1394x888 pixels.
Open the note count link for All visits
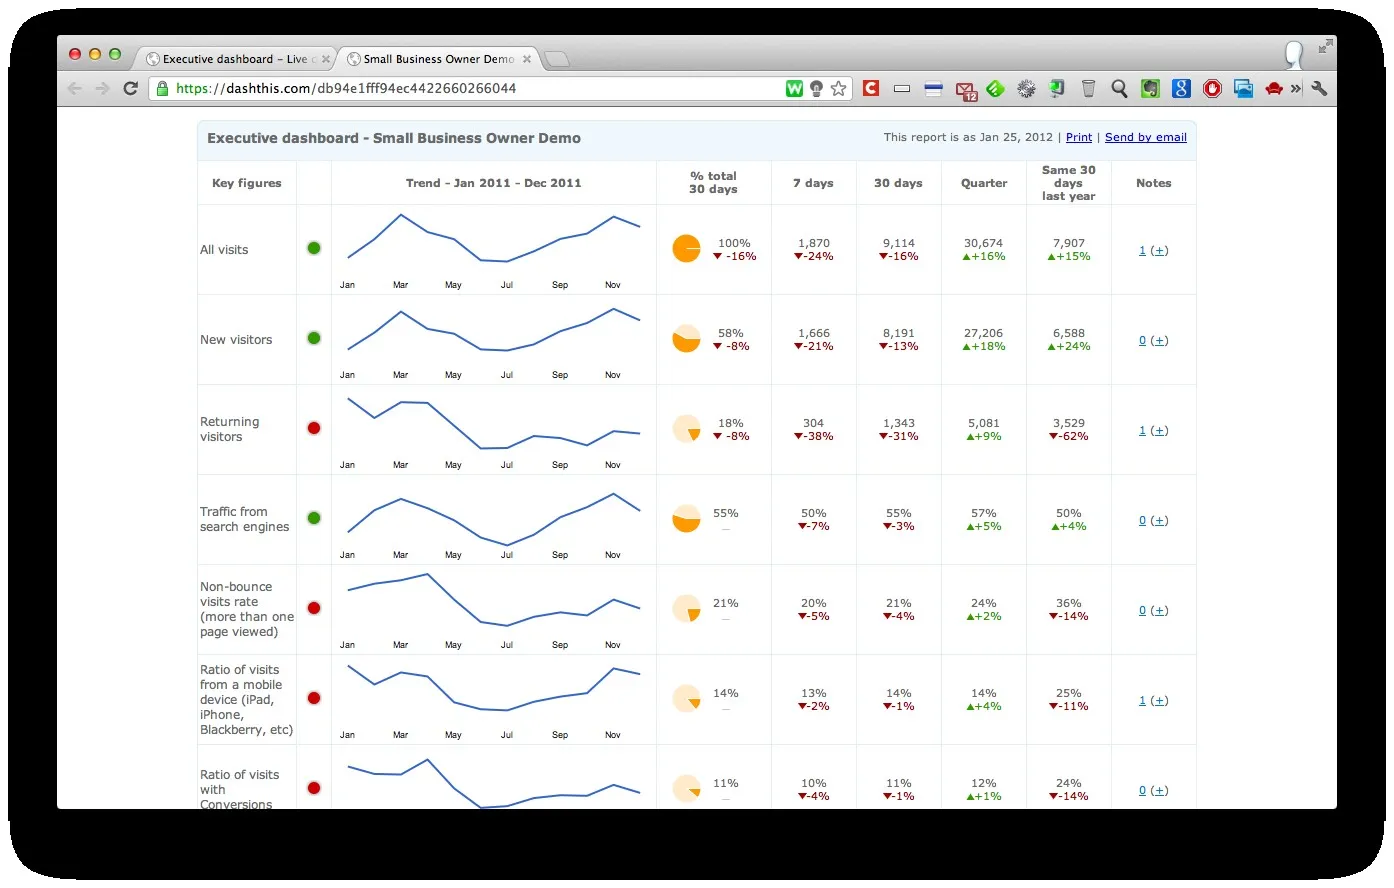coord(1142,251)
